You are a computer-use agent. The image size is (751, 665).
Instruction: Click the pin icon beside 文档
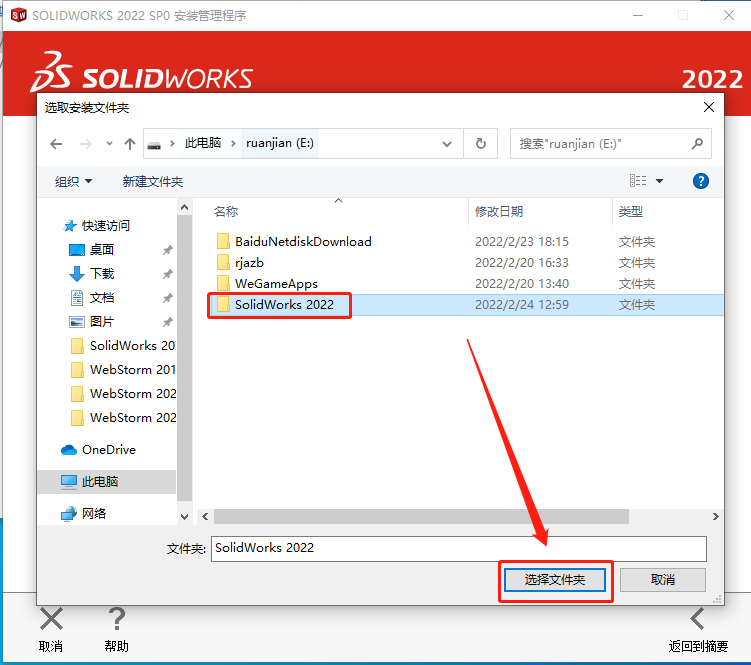coord(167,298)
